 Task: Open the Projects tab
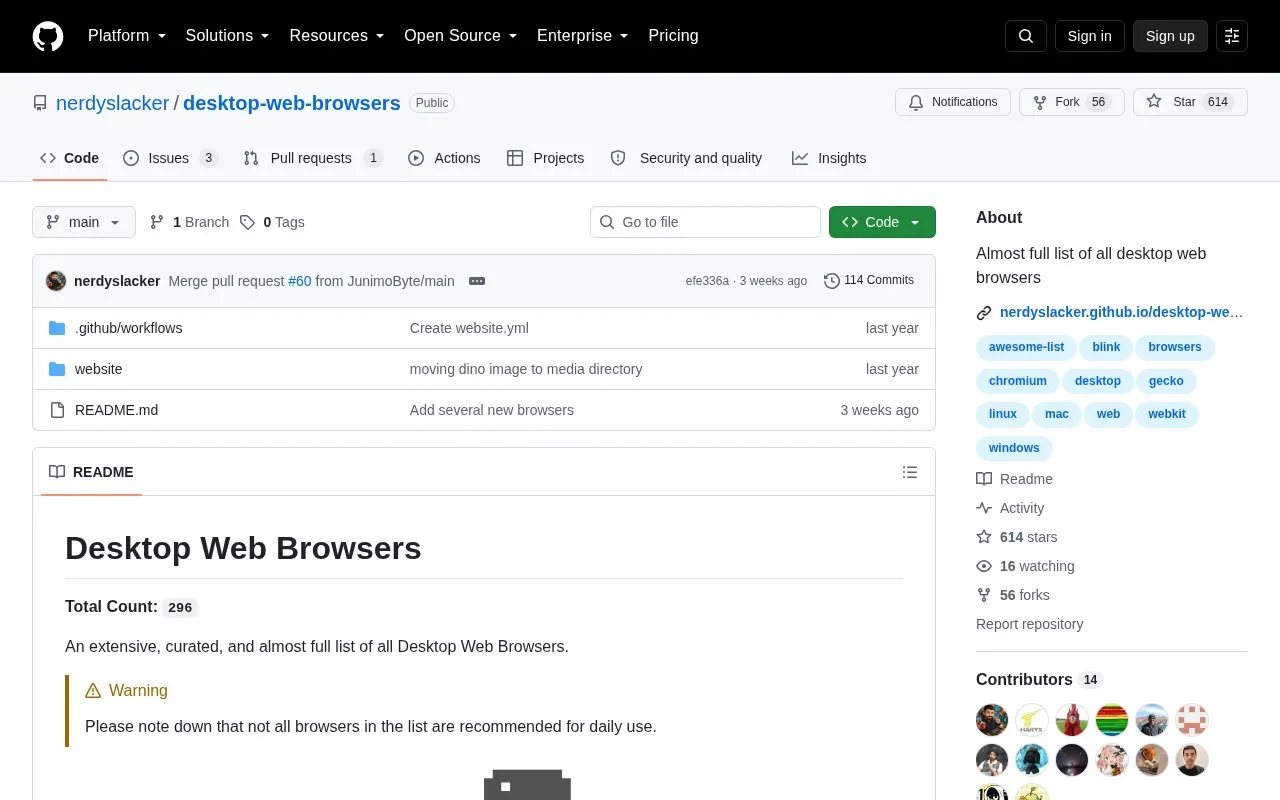point(545,158)
